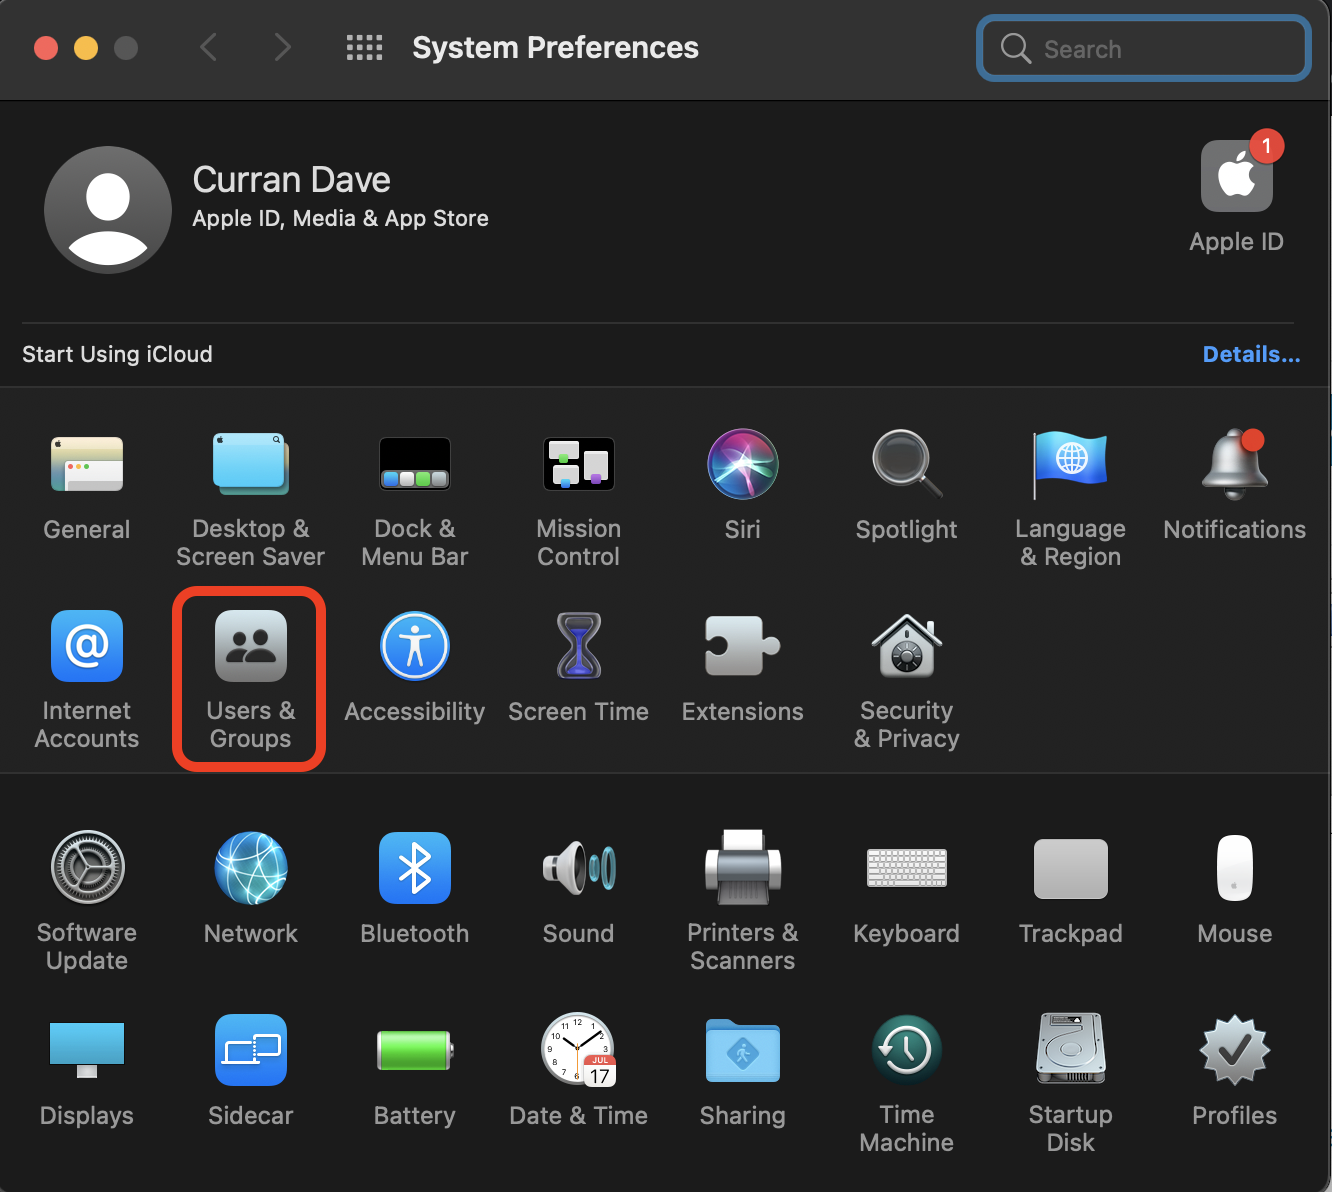Show all preferences grid button
This screenshot has width=1332, height=1192.
tap(364, 48)
